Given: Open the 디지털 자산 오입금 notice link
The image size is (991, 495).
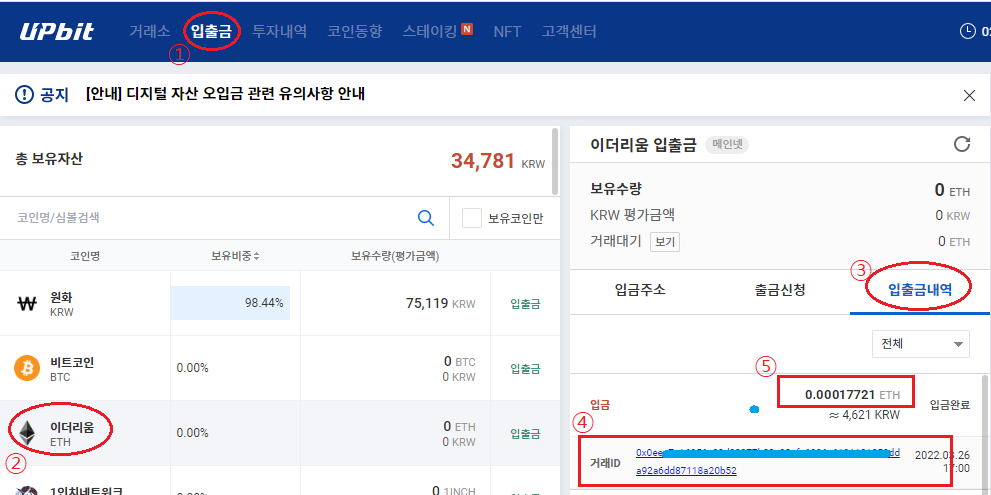Looking at the screenshot, I should [226, 95].
